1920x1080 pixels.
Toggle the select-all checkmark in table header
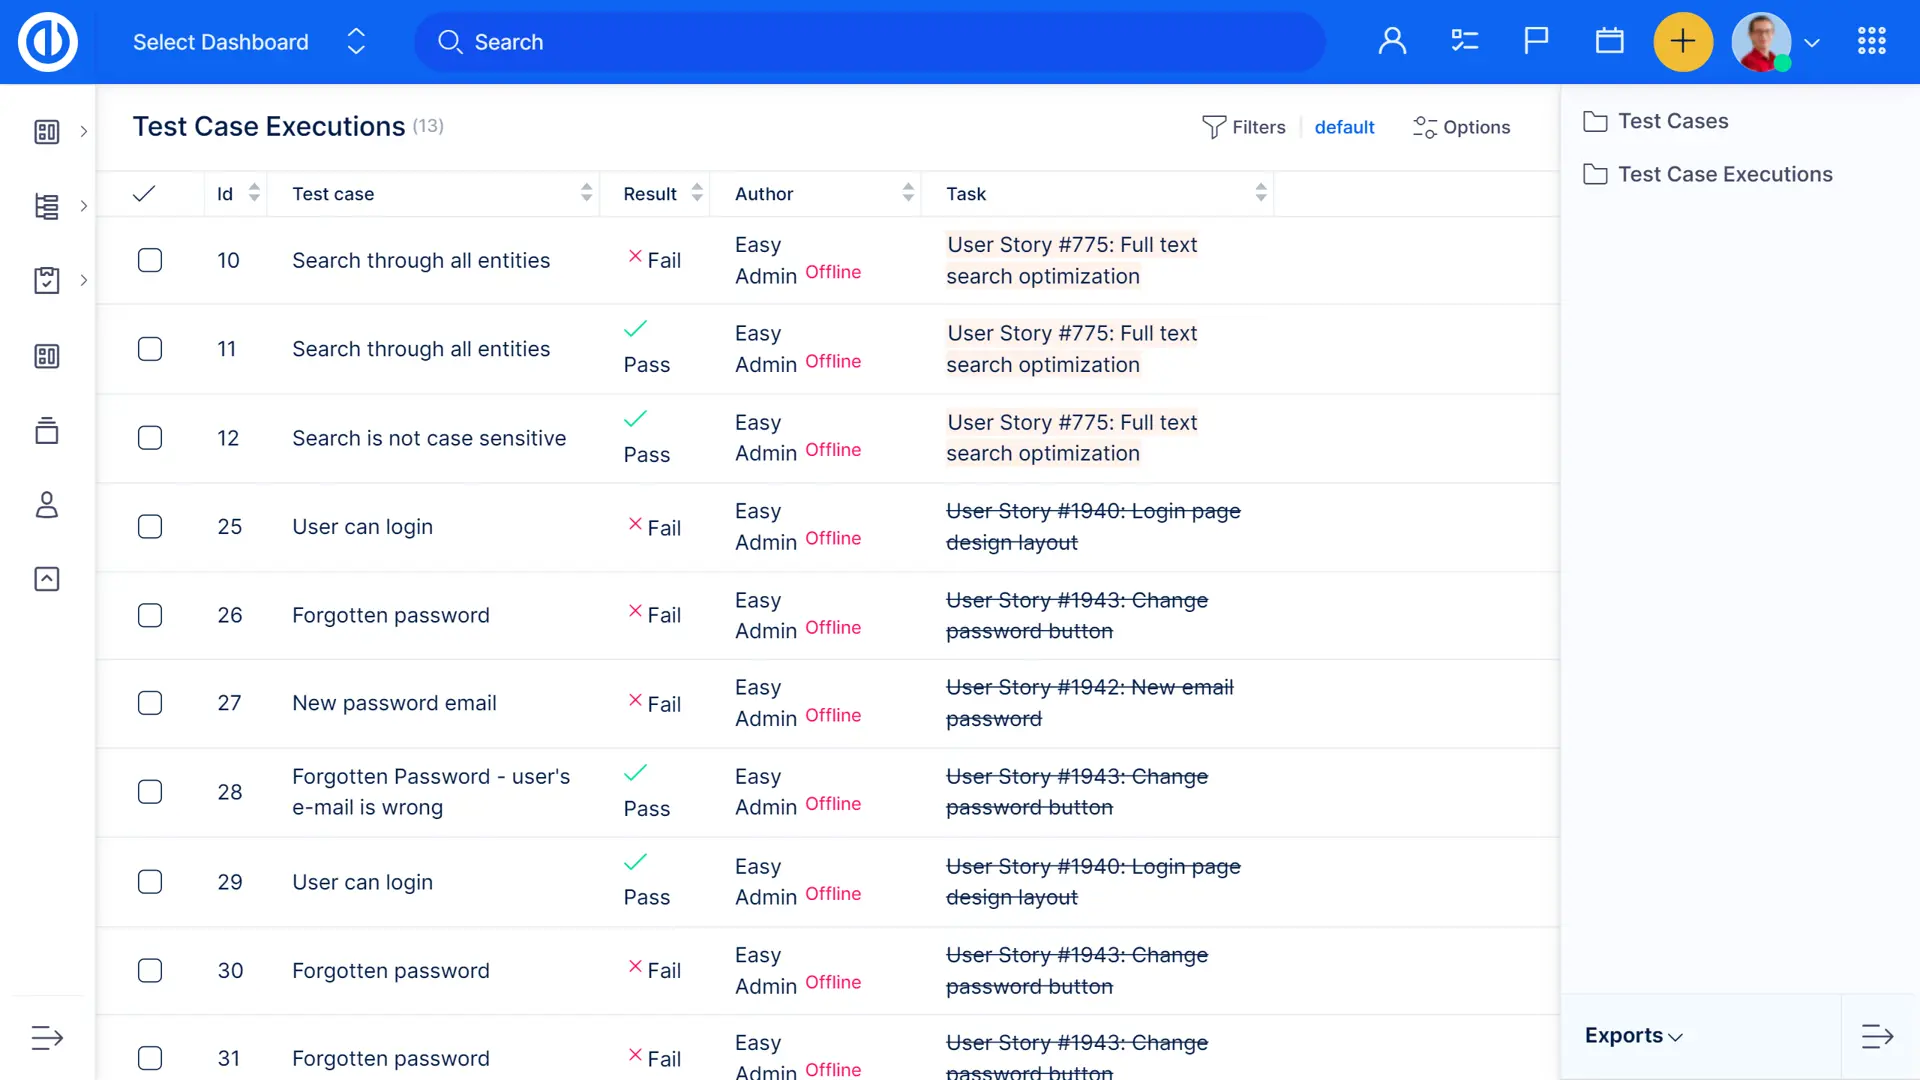(144, 194)
